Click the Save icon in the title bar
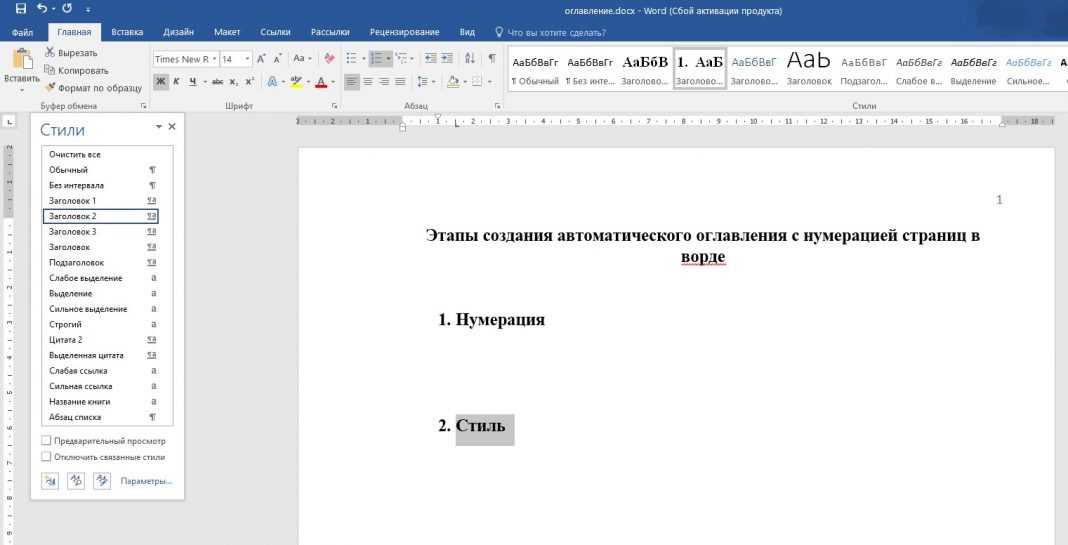This screenshot has height=545, width=1068. tap(20, 9)
